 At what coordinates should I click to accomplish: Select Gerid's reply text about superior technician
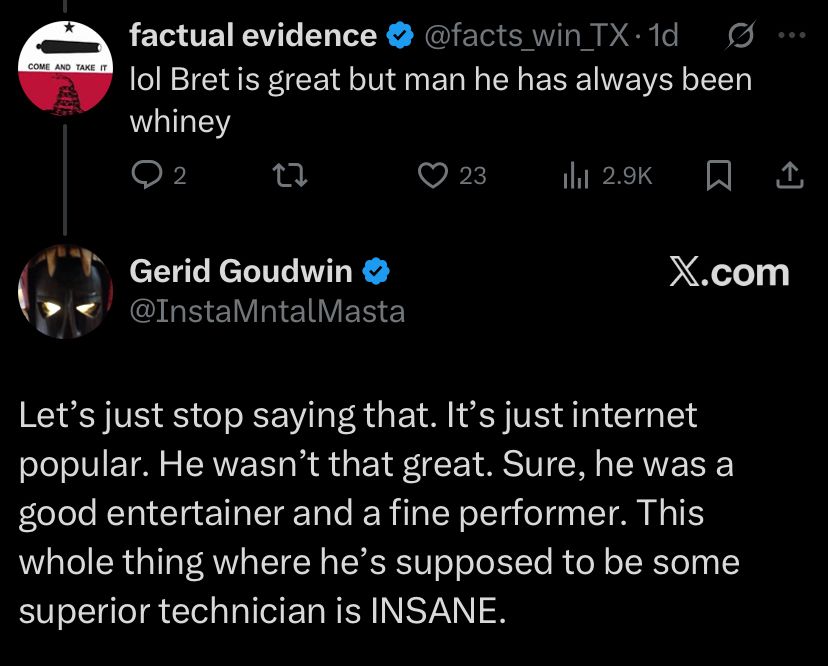[380, 512]
